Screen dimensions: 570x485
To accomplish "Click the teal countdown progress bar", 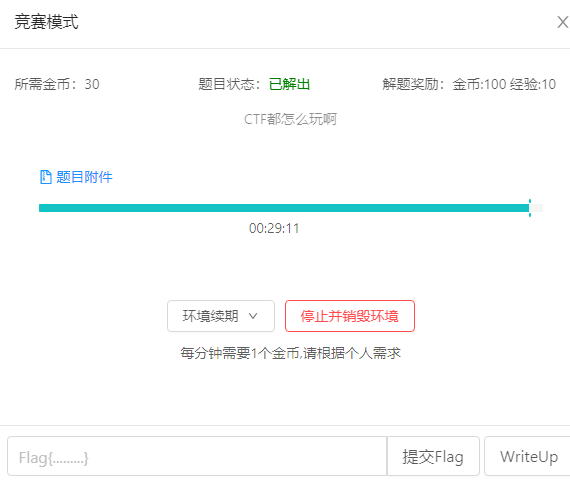I will coord(291,208).
